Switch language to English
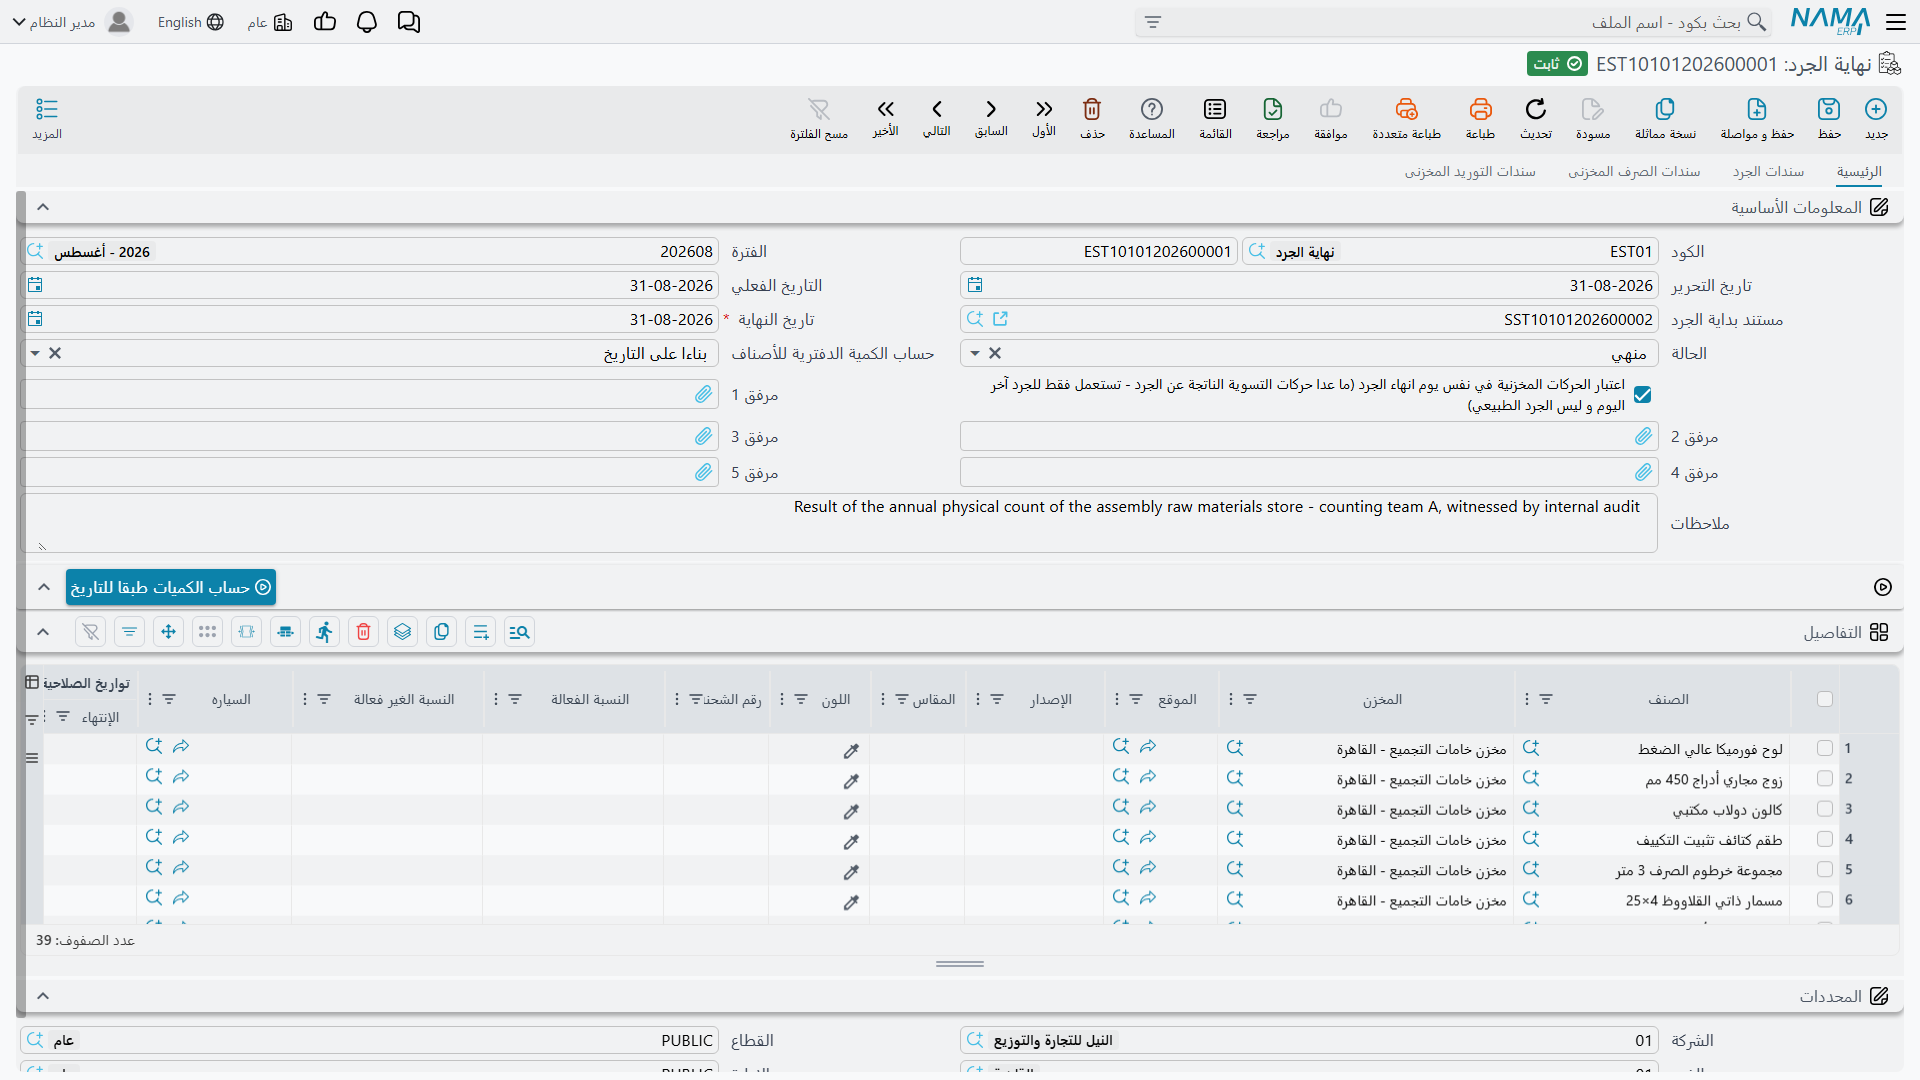 [x=190, y=22]
